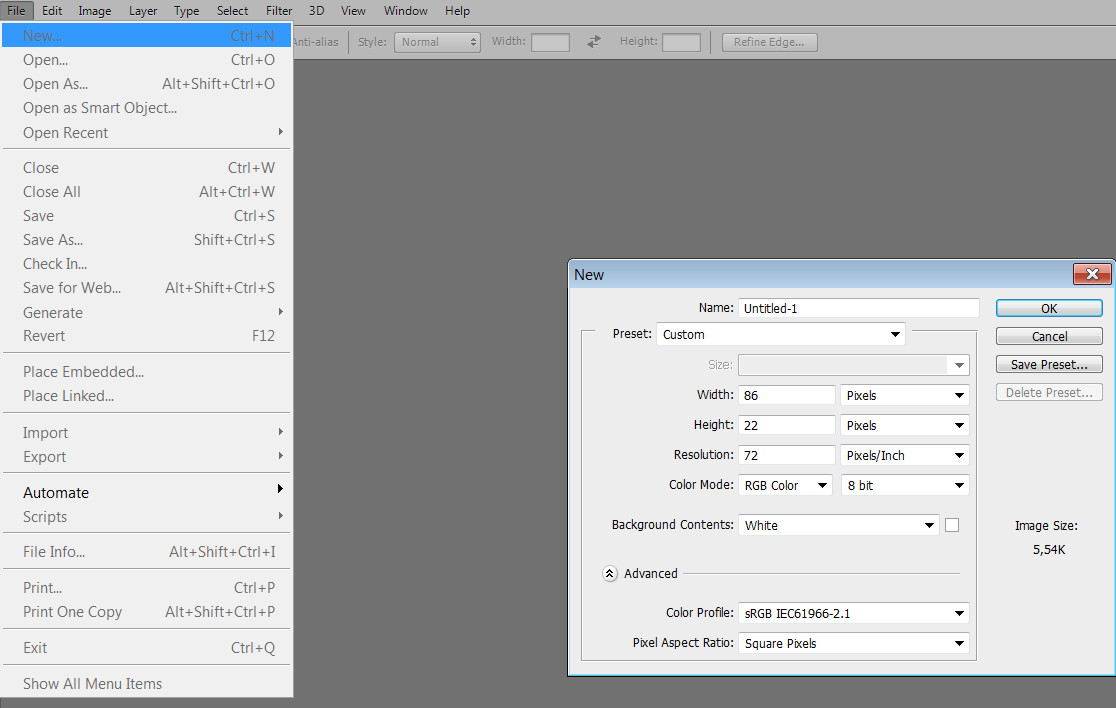Collapse the Advanced section chevron
Screen dimensions: 1116x708
point(609,574)
